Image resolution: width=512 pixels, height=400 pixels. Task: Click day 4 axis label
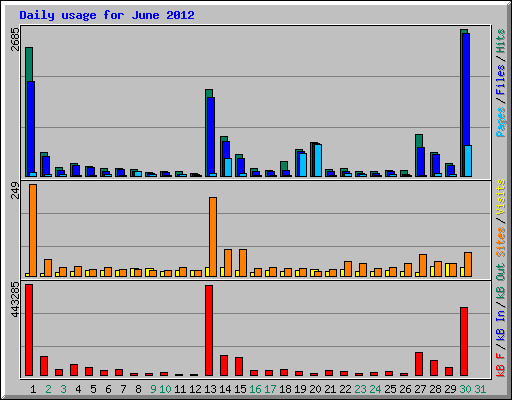78,389
